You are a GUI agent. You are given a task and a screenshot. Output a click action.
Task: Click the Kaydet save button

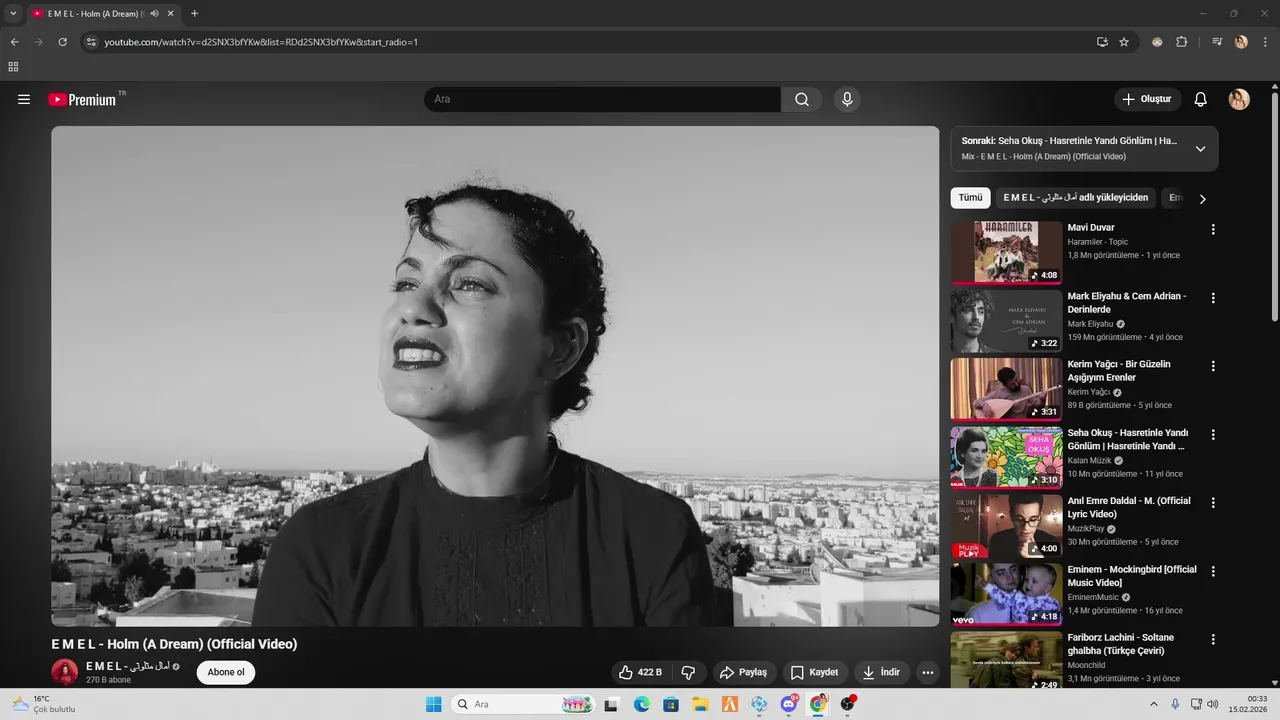pyautogui.click(x=814, y=673)
